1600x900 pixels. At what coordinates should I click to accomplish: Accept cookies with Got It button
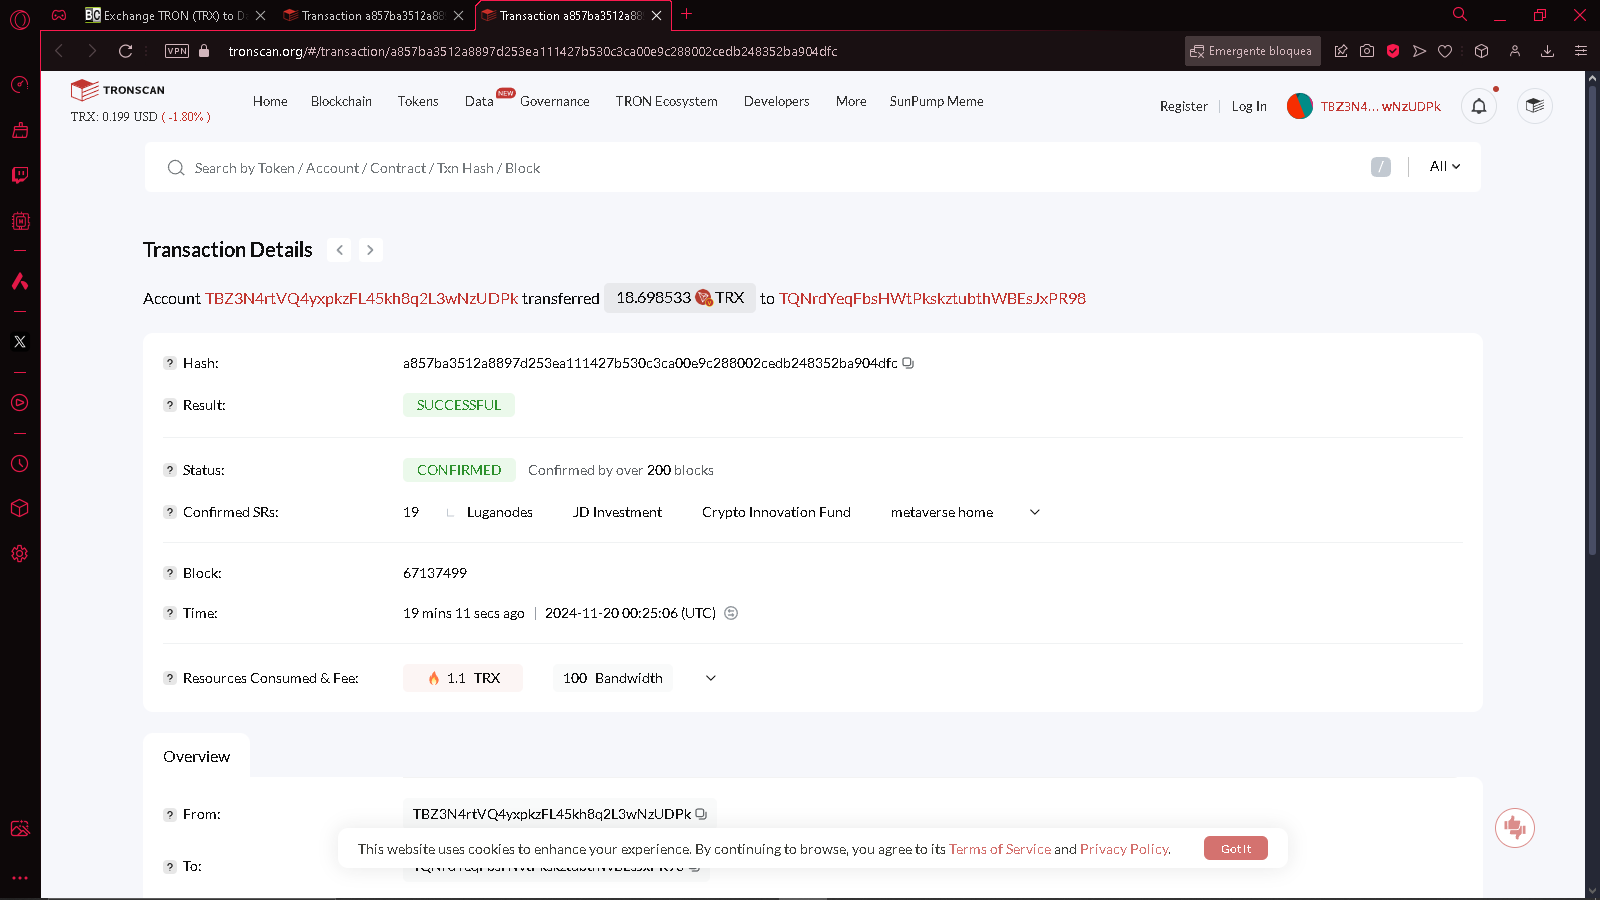tap(1236, 848)
